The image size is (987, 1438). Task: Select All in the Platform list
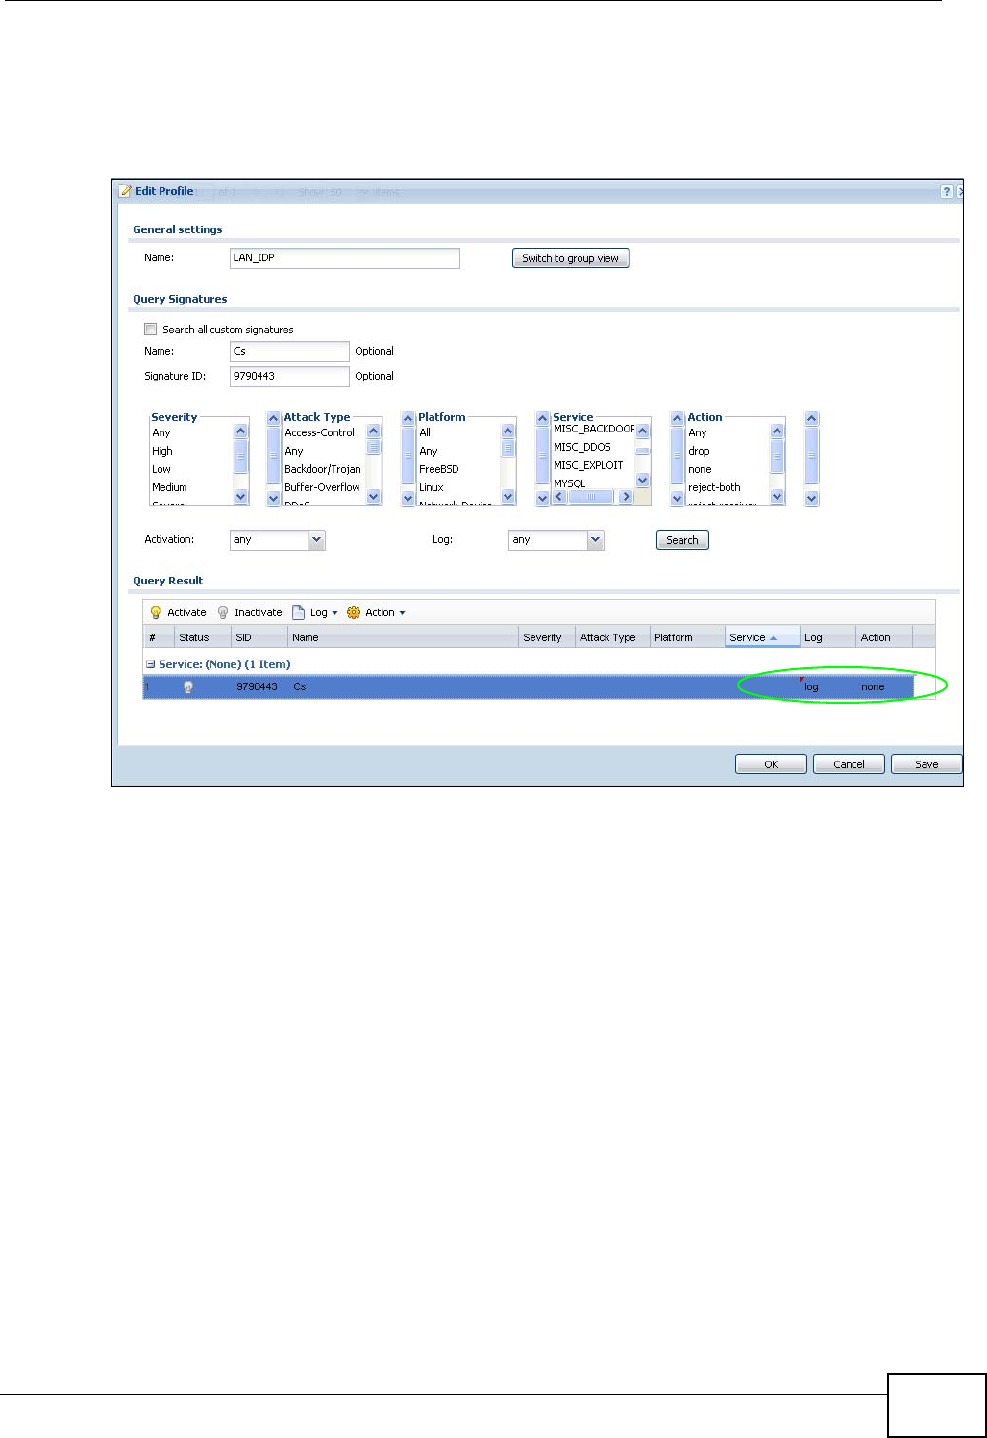[x=425, y=433]
